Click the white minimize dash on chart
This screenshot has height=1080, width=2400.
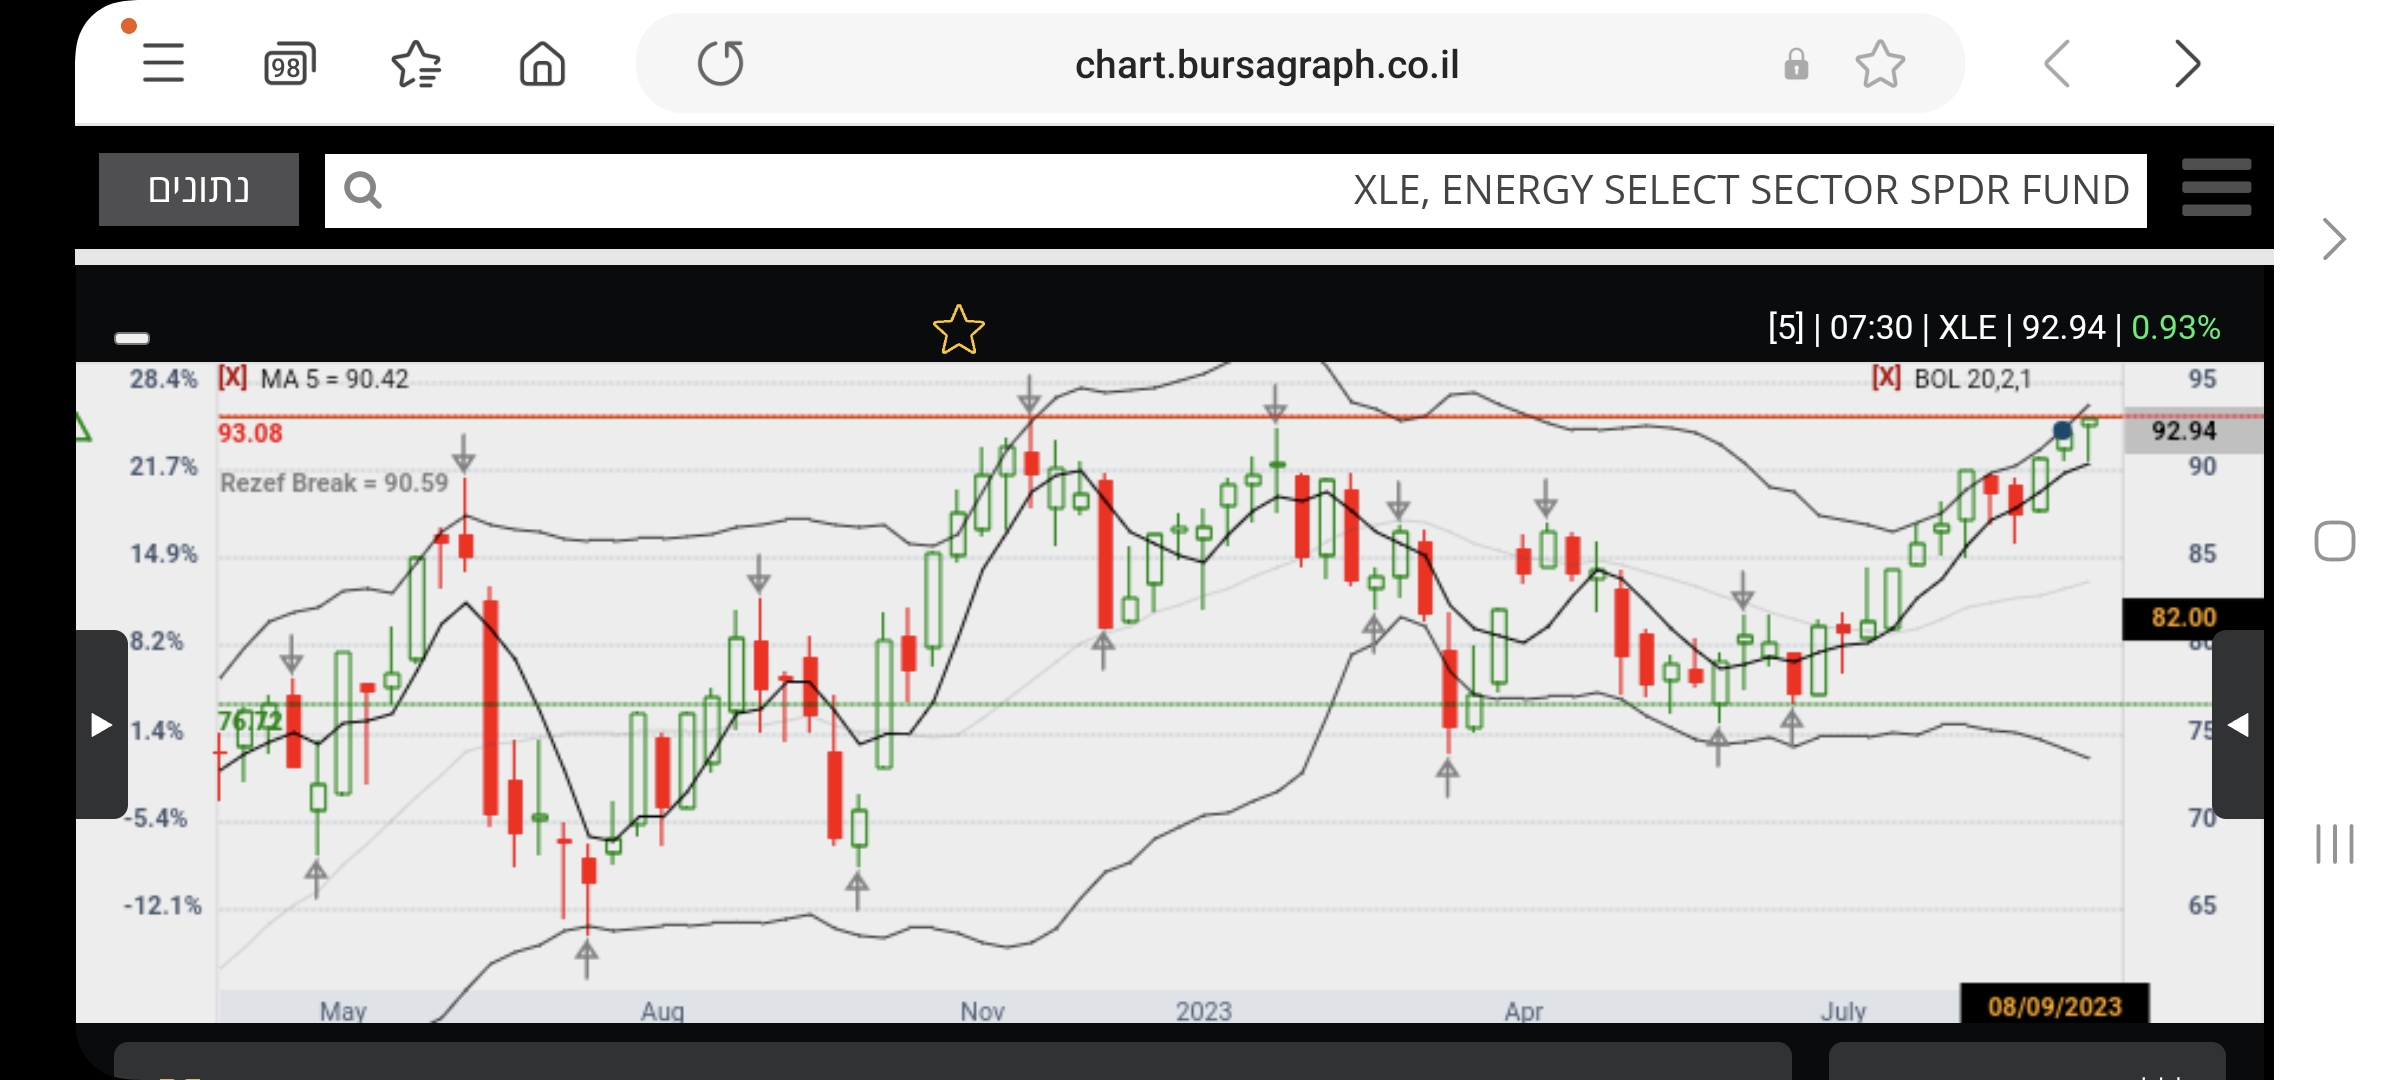[132, 338]
